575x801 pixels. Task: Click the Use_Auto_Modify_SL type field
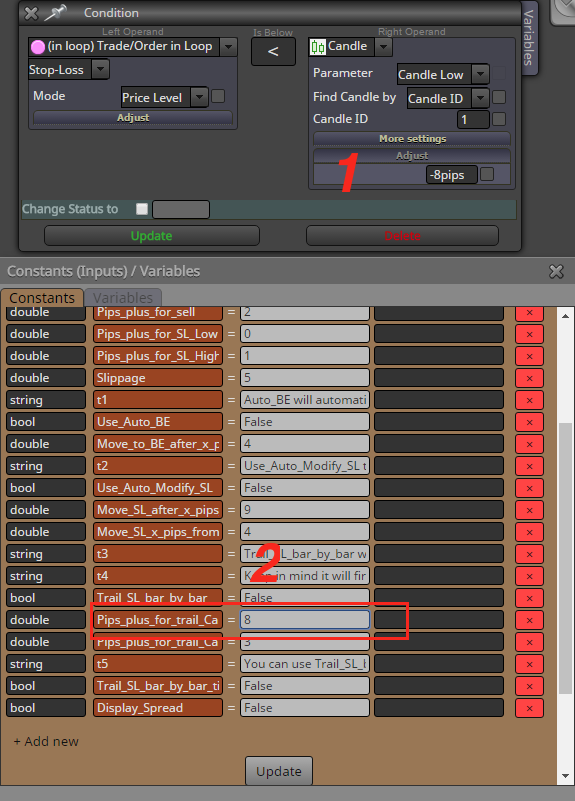click(46, 488)
